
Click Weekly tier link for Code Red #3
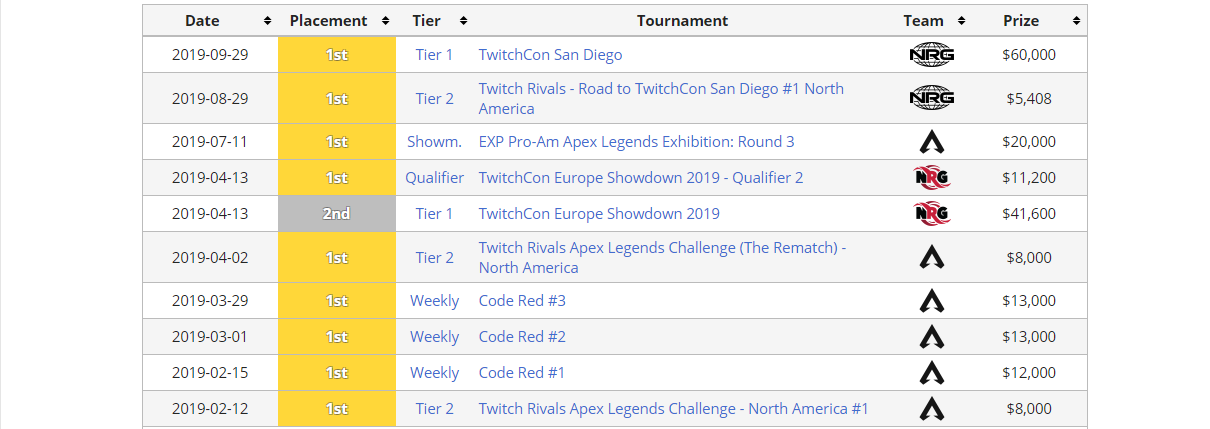point(434,301)
